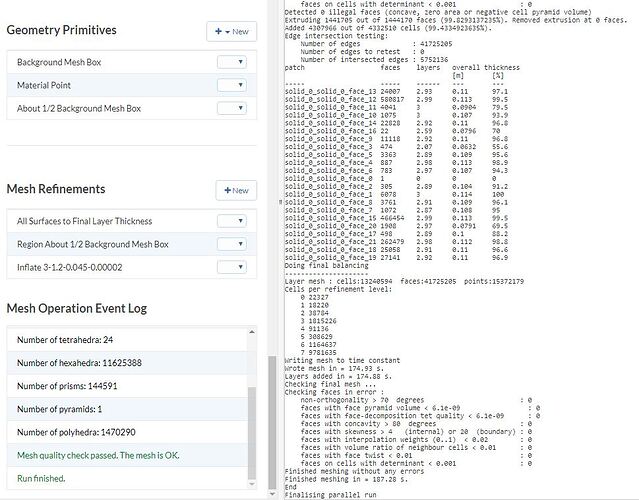Screen dimensions: 639x500
Task: Open dropdown for Region About 1/2 Background Mesh Box
Action: (x=231, y=244)
